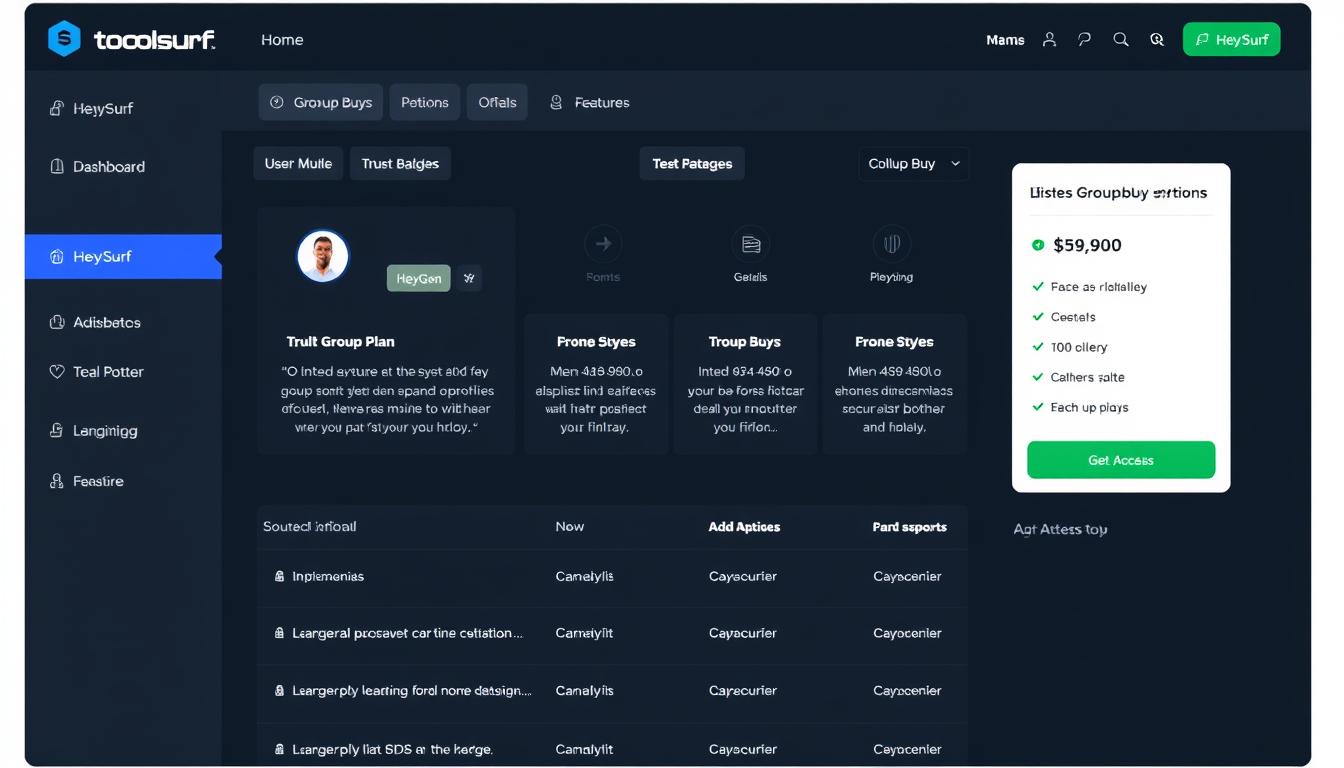Click the Group Buys tab icon
Image resolution: width=1344 pixels, height=768 pixels.
277,102
